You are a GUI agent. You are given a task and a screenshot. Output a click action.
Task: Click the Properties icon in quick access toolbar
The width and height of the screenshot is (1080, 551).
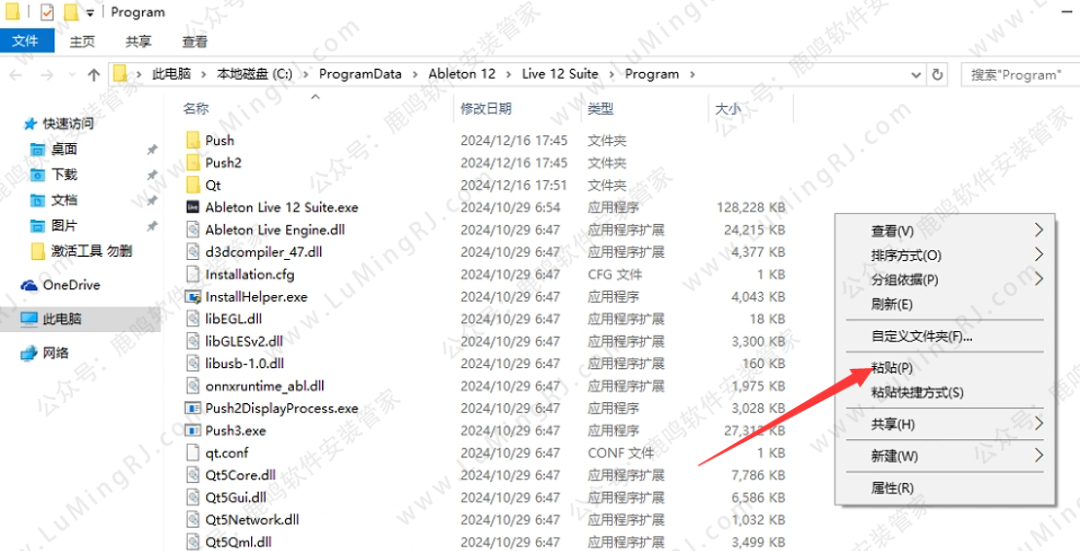tap(47, 12)
